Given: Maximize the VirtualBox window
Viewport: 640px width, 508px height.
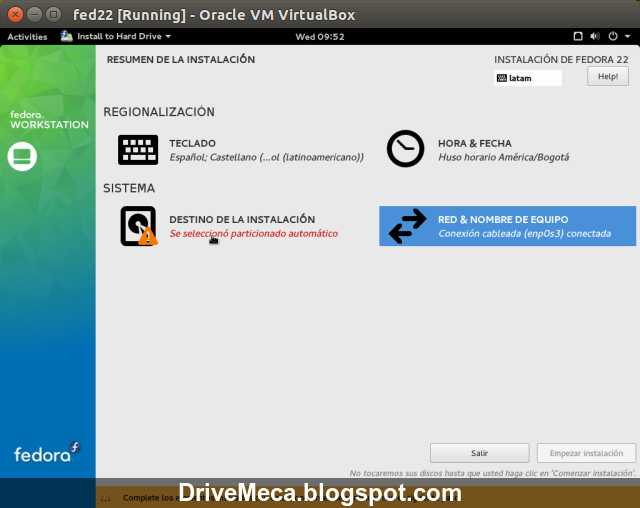Looking at the screenshot, I should (x=53, y=15).
